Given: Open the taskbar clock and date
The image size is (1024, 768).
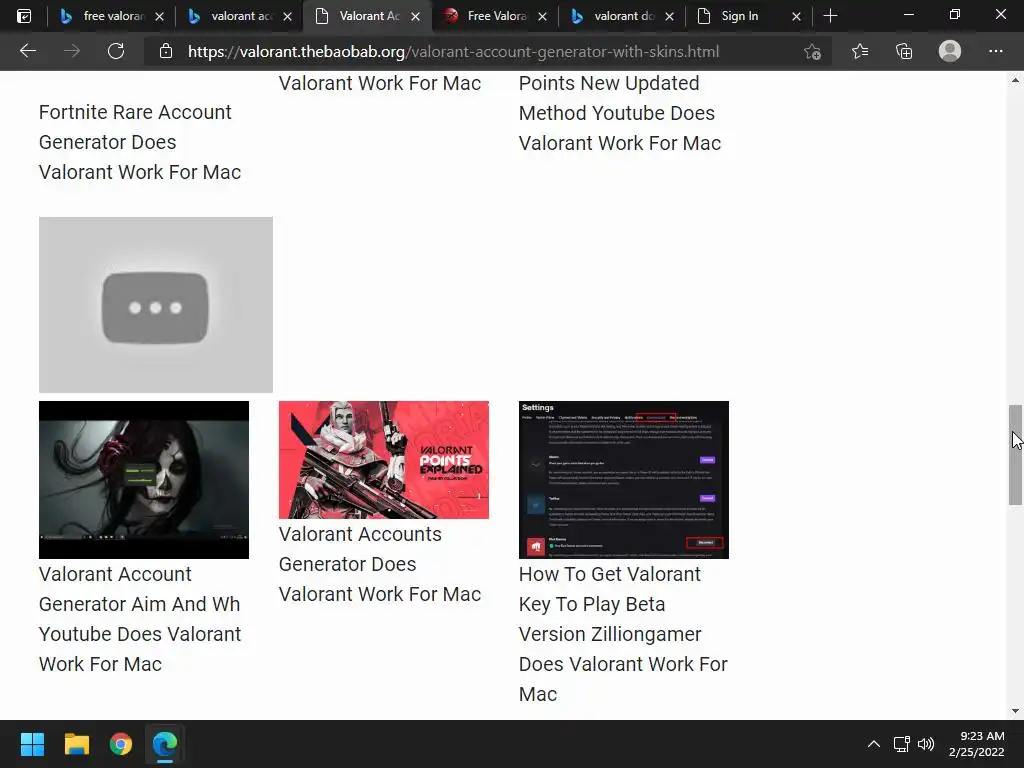Looking at the screenshot, I should coord(976,744).
